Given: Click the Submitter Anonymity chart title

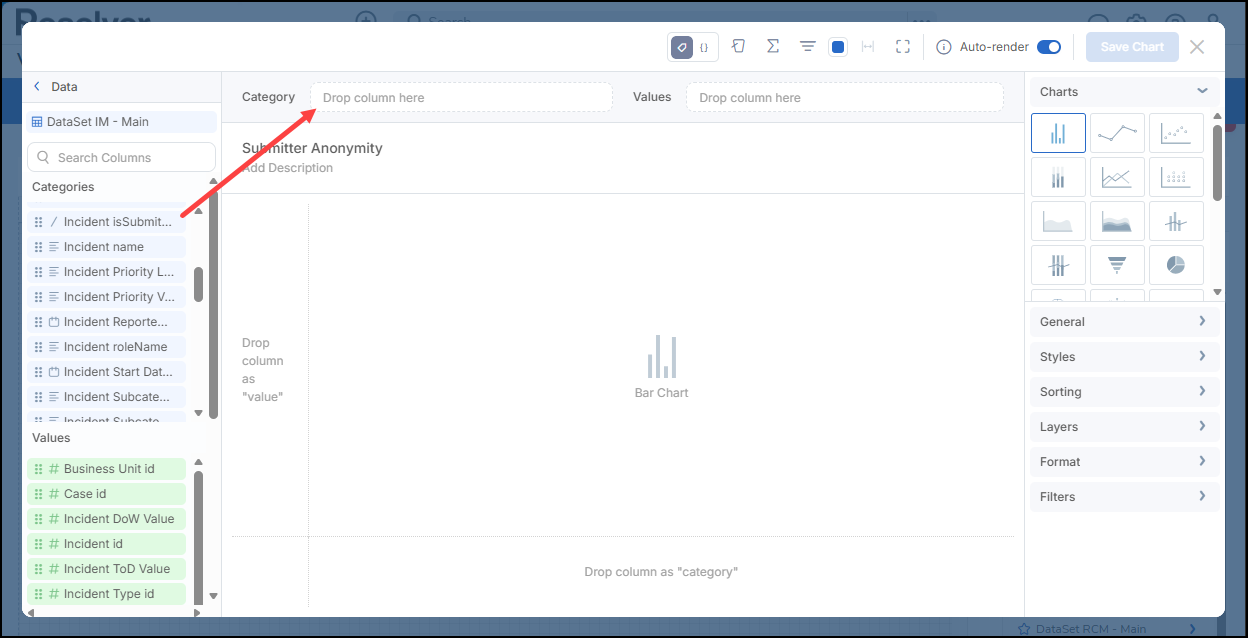Looking at the screenshot, I should (x=312, y=148).
